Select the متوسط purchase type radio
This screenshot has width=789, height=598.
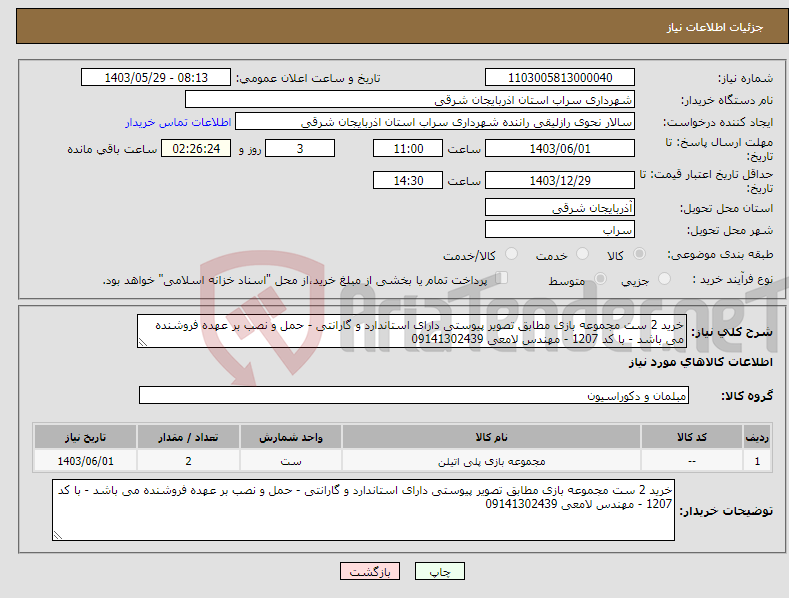click(x=600, y=278)
